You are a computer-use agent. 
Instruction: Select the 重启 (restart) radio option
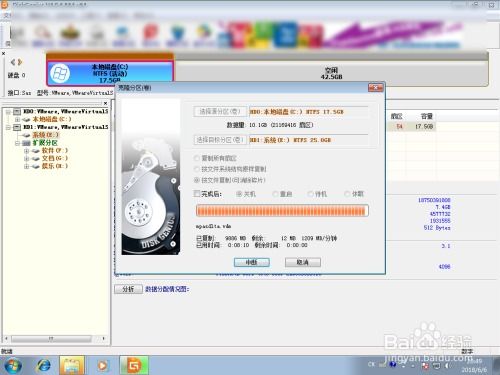(x=275, y=194)
